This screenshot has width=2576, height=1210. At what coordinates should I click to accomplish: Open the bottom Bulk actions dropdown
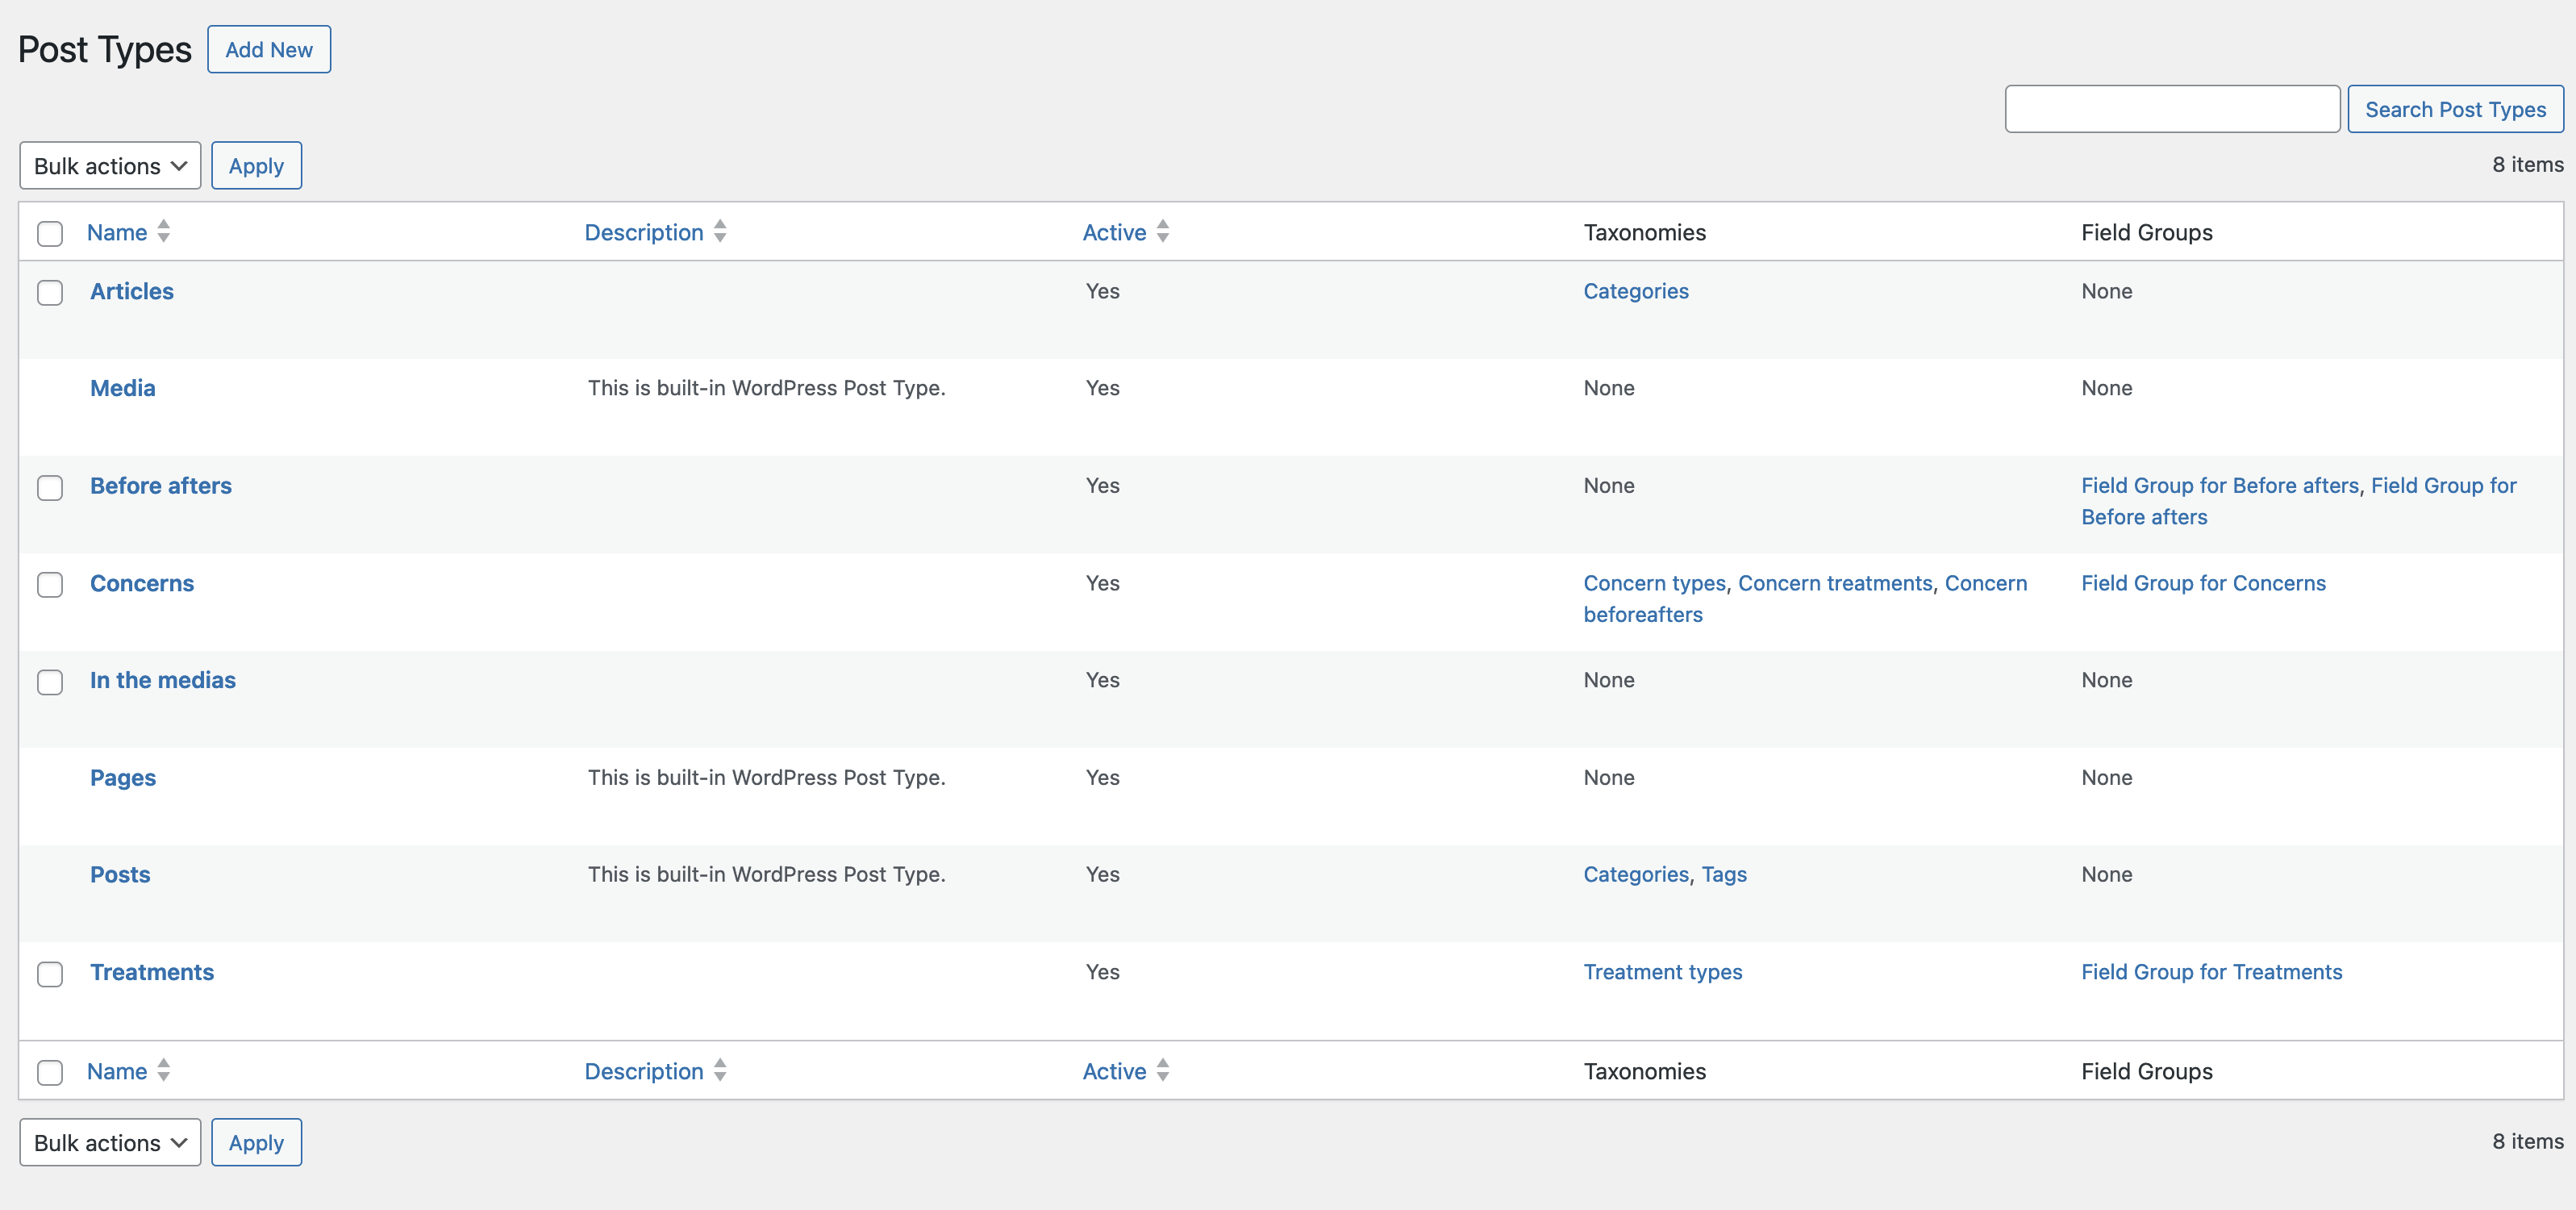(110, 1143)
